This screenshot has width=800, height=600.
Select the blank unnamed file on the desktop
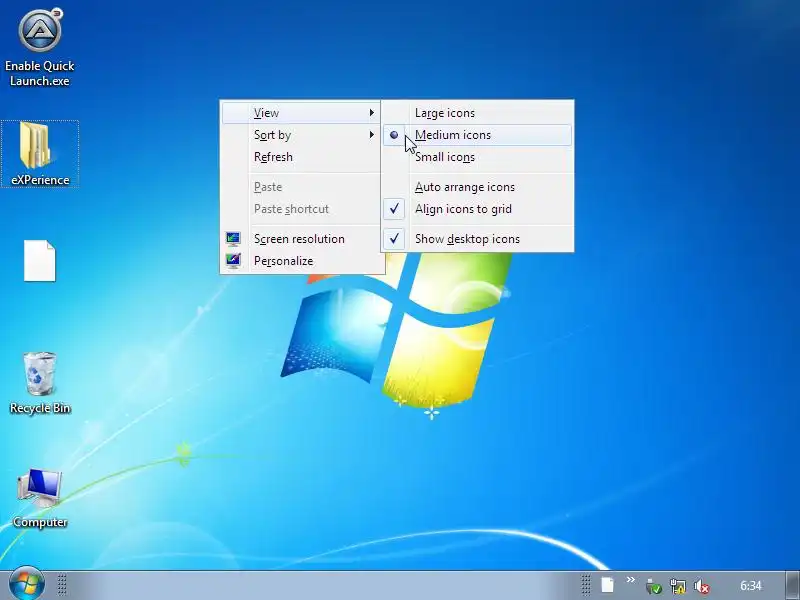[40, 261]
